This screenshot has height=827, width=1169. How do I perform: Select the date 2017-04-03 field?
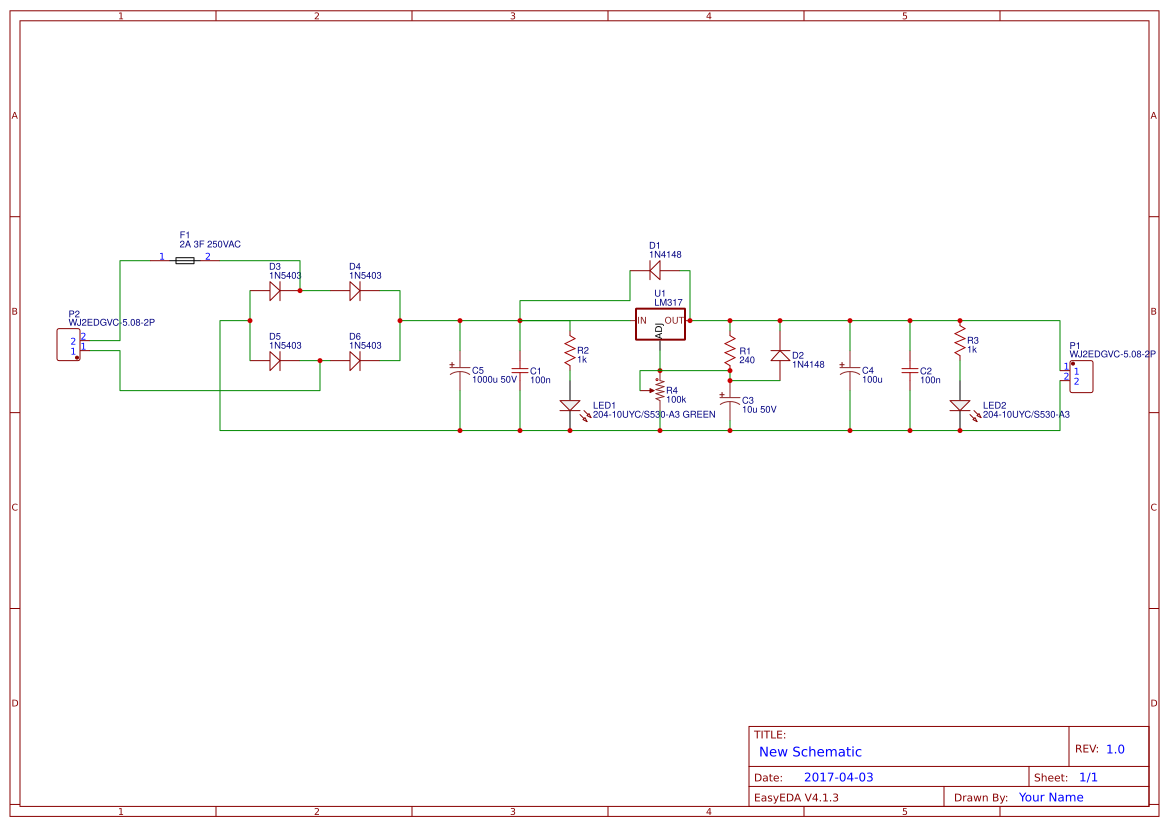[838, 777]
